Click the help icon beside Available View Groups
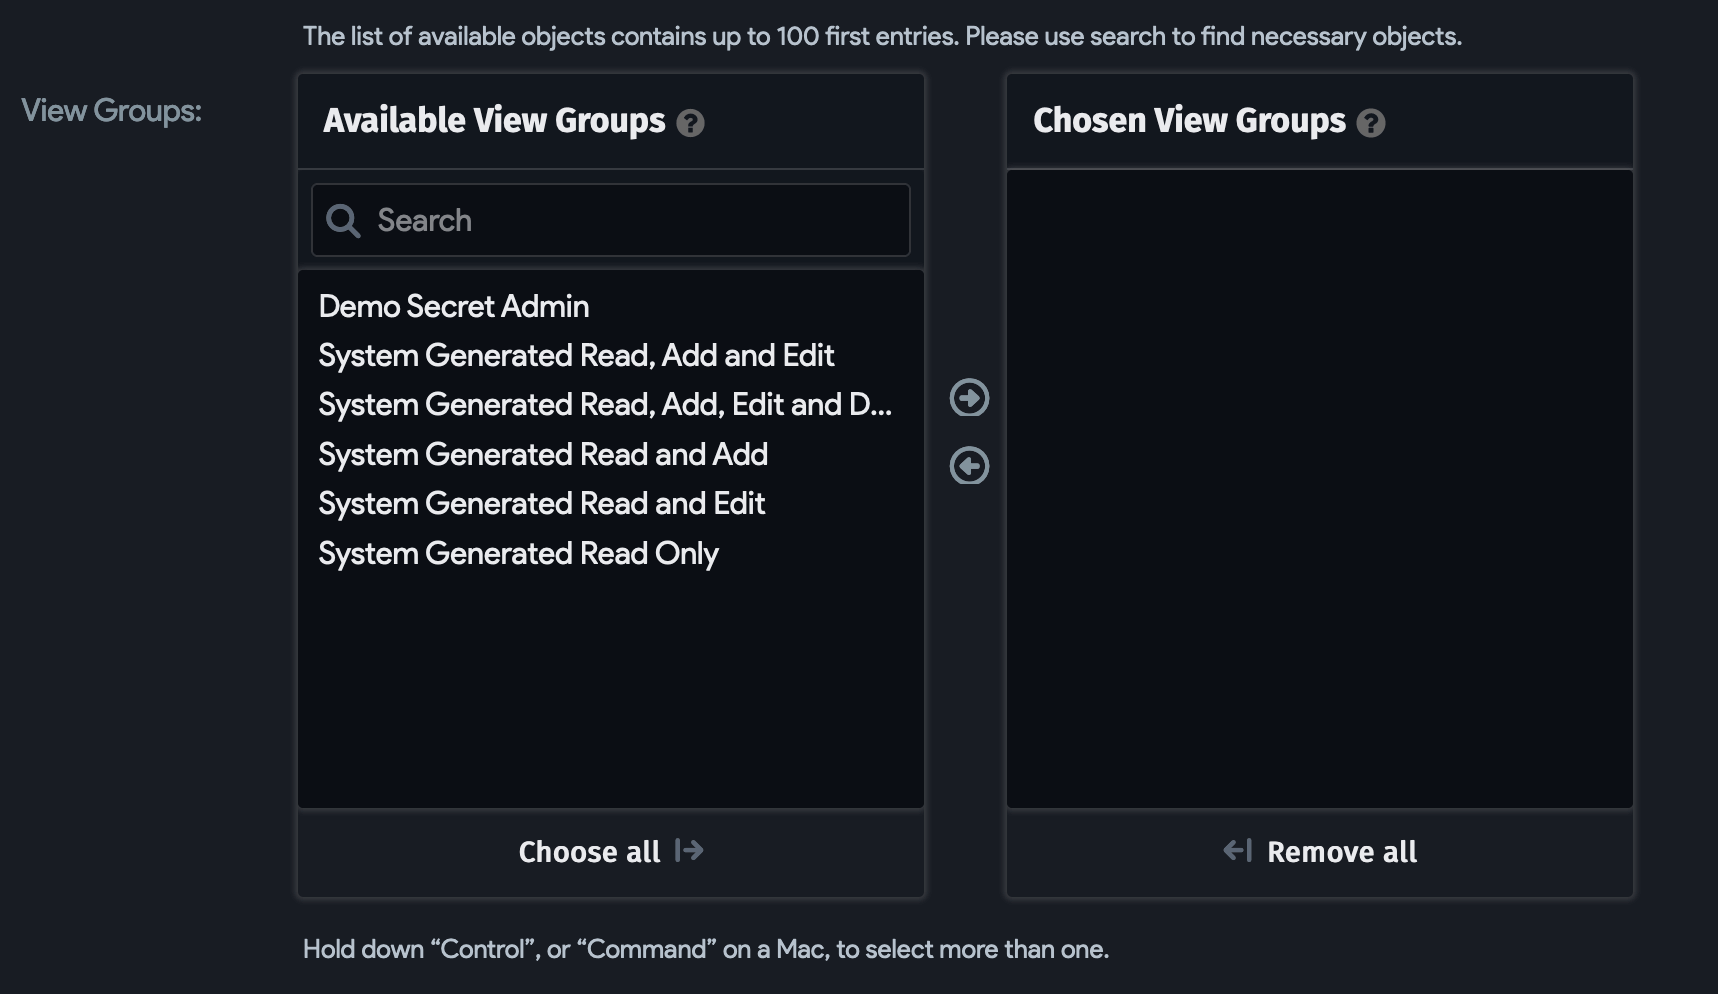This screenshot has width=1718, height=994. pyautogui.click(x=690, y=123)
